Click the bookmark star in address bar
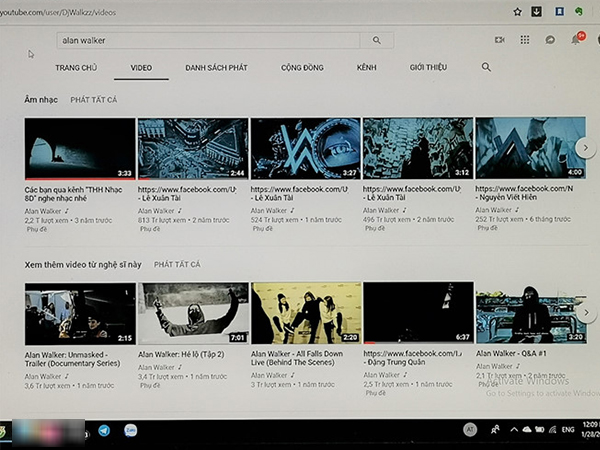600x450 pixels. (x=517, y=12)
